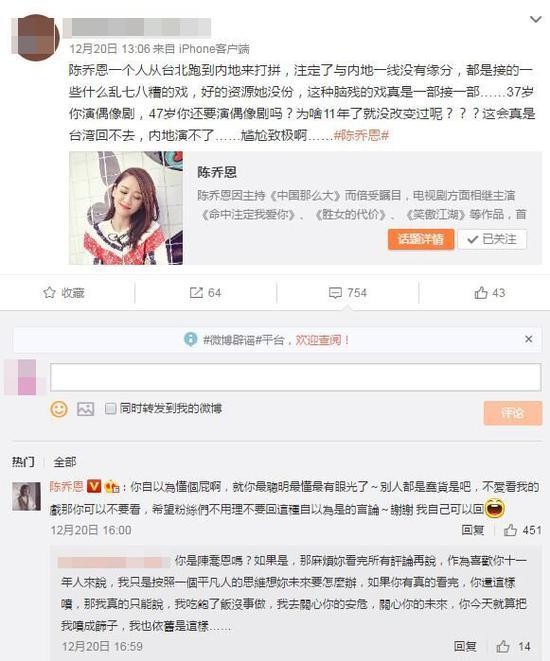Open the #陈乔恩# hashtag link
The image size is (550, 661).
click(x=361, y=135)
